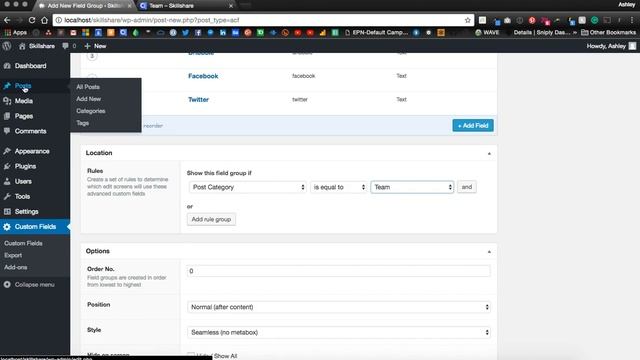
Task: Select All Posts from flyout menu
Action: (x=88, y=87)
